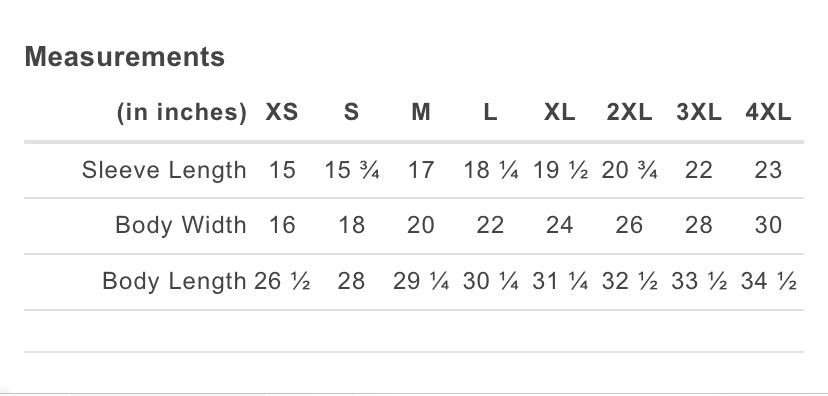Click the Measurements heading
828x396 pixels.
[125, 56]
